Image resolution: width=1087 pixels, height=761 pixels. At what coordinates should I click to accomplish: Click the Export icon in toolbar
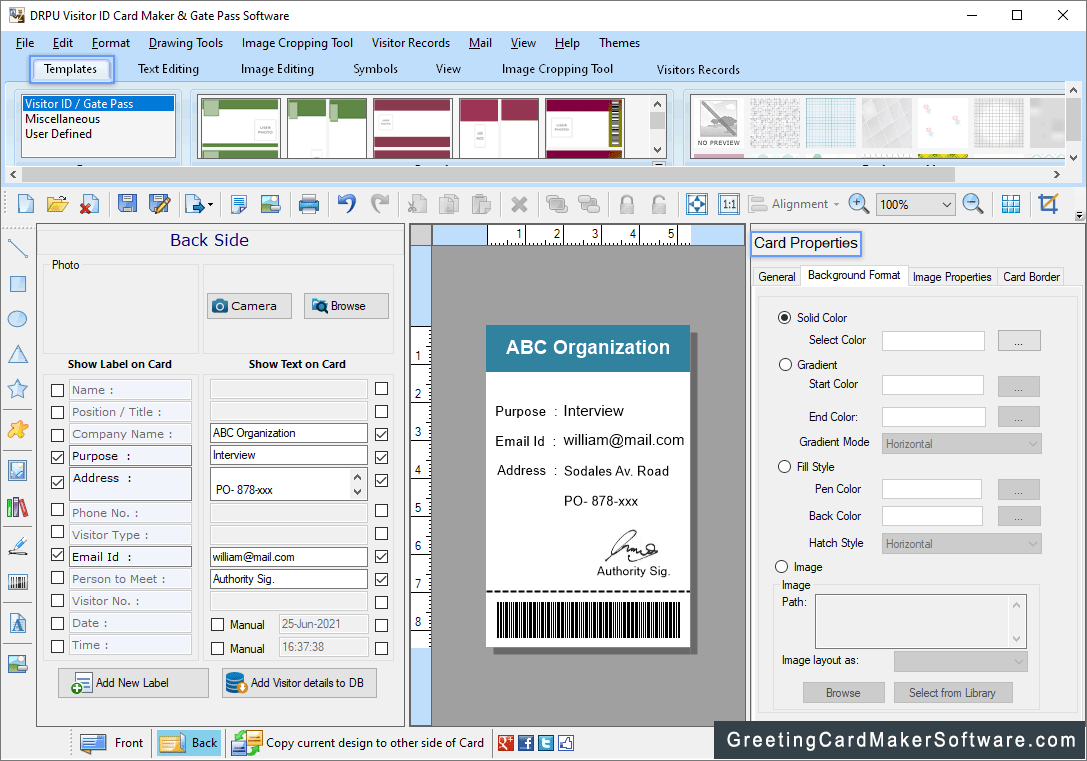(195, 204)
